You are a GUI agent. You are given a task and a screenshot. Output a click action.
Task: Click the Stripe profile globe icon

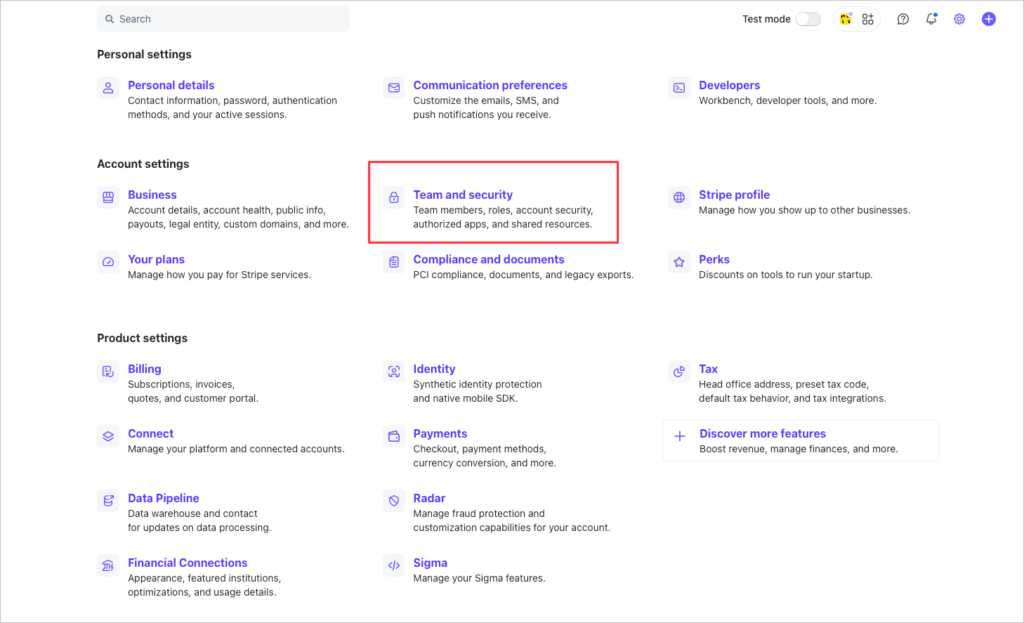pyautogui.click(x=679, y=197)
